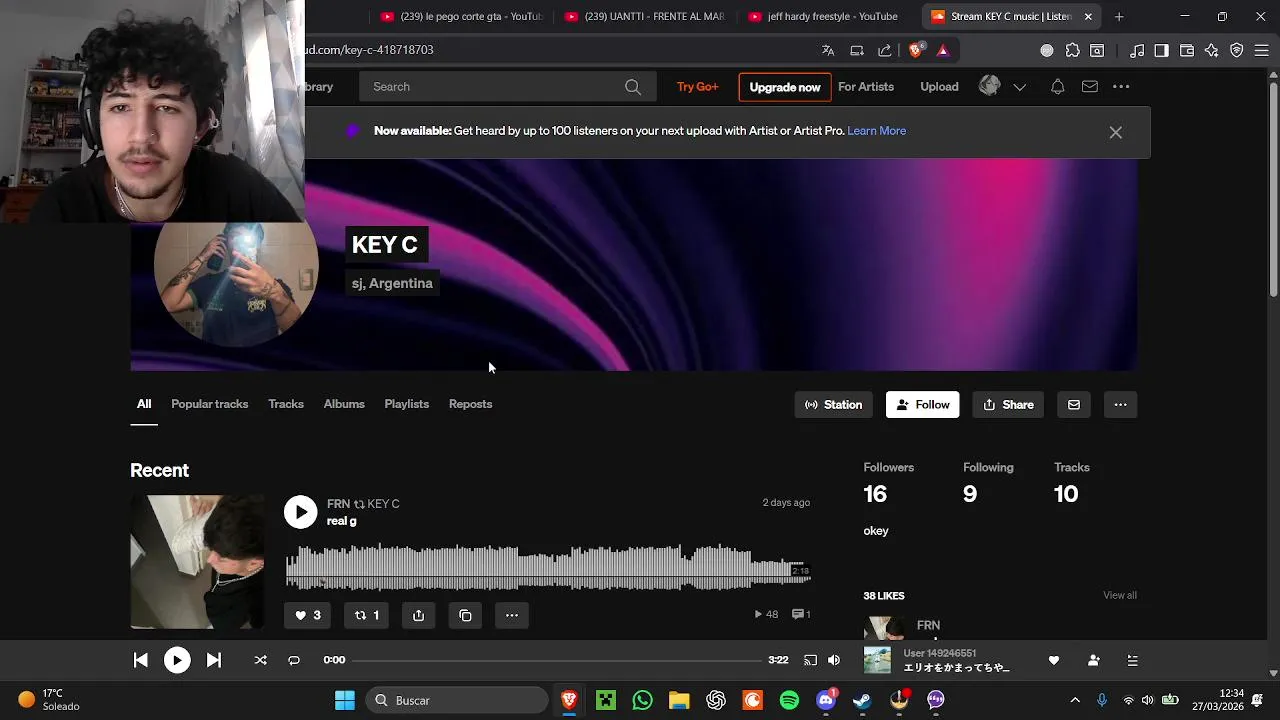Open the Brave playlist music note icon
This screenshot has height=720, width=1280.
pos(1137,50)
